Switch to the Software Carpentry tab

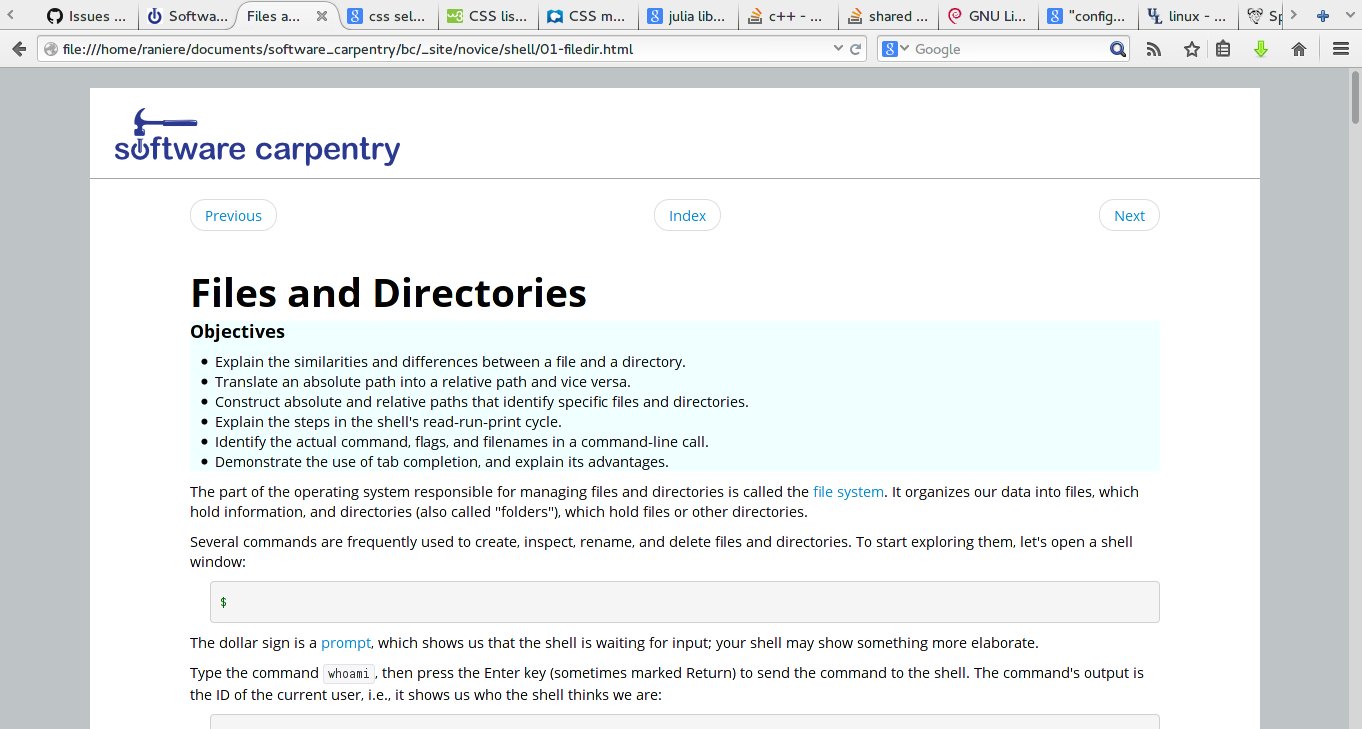pyautogui.click(x=187, y=16)
